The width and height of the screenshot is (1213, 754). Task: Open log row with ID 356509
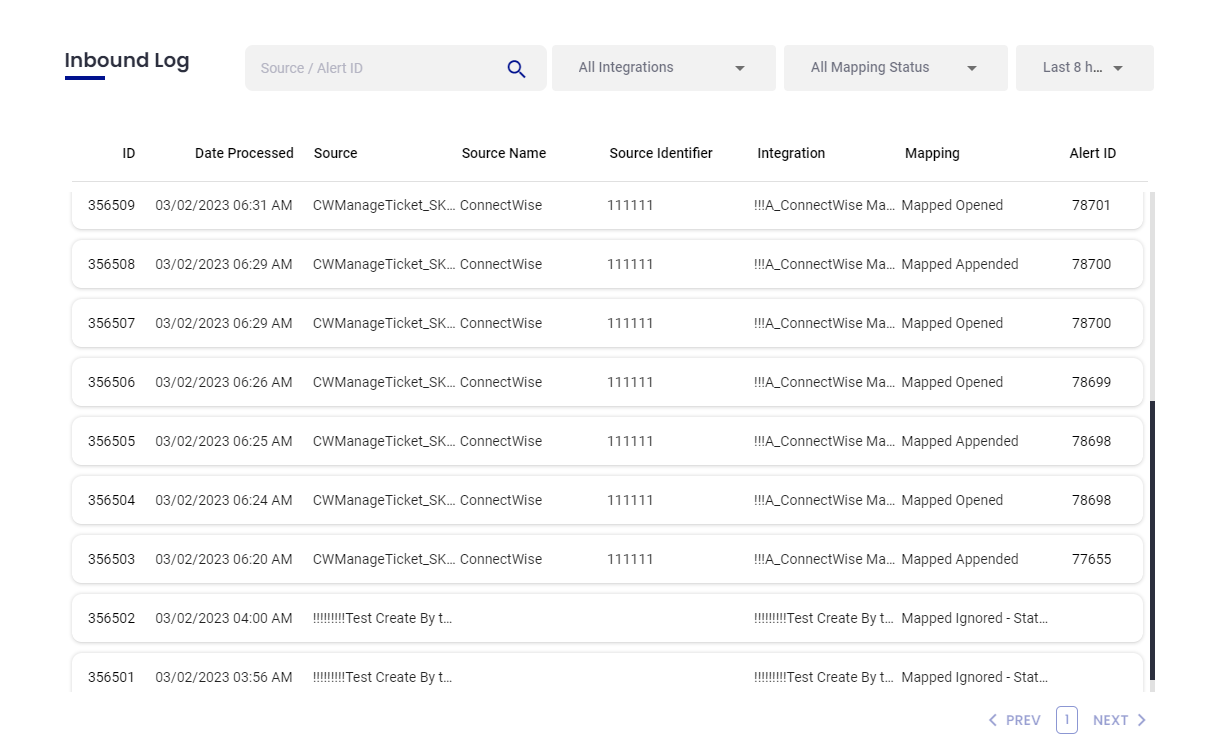(x=606, y=206)
